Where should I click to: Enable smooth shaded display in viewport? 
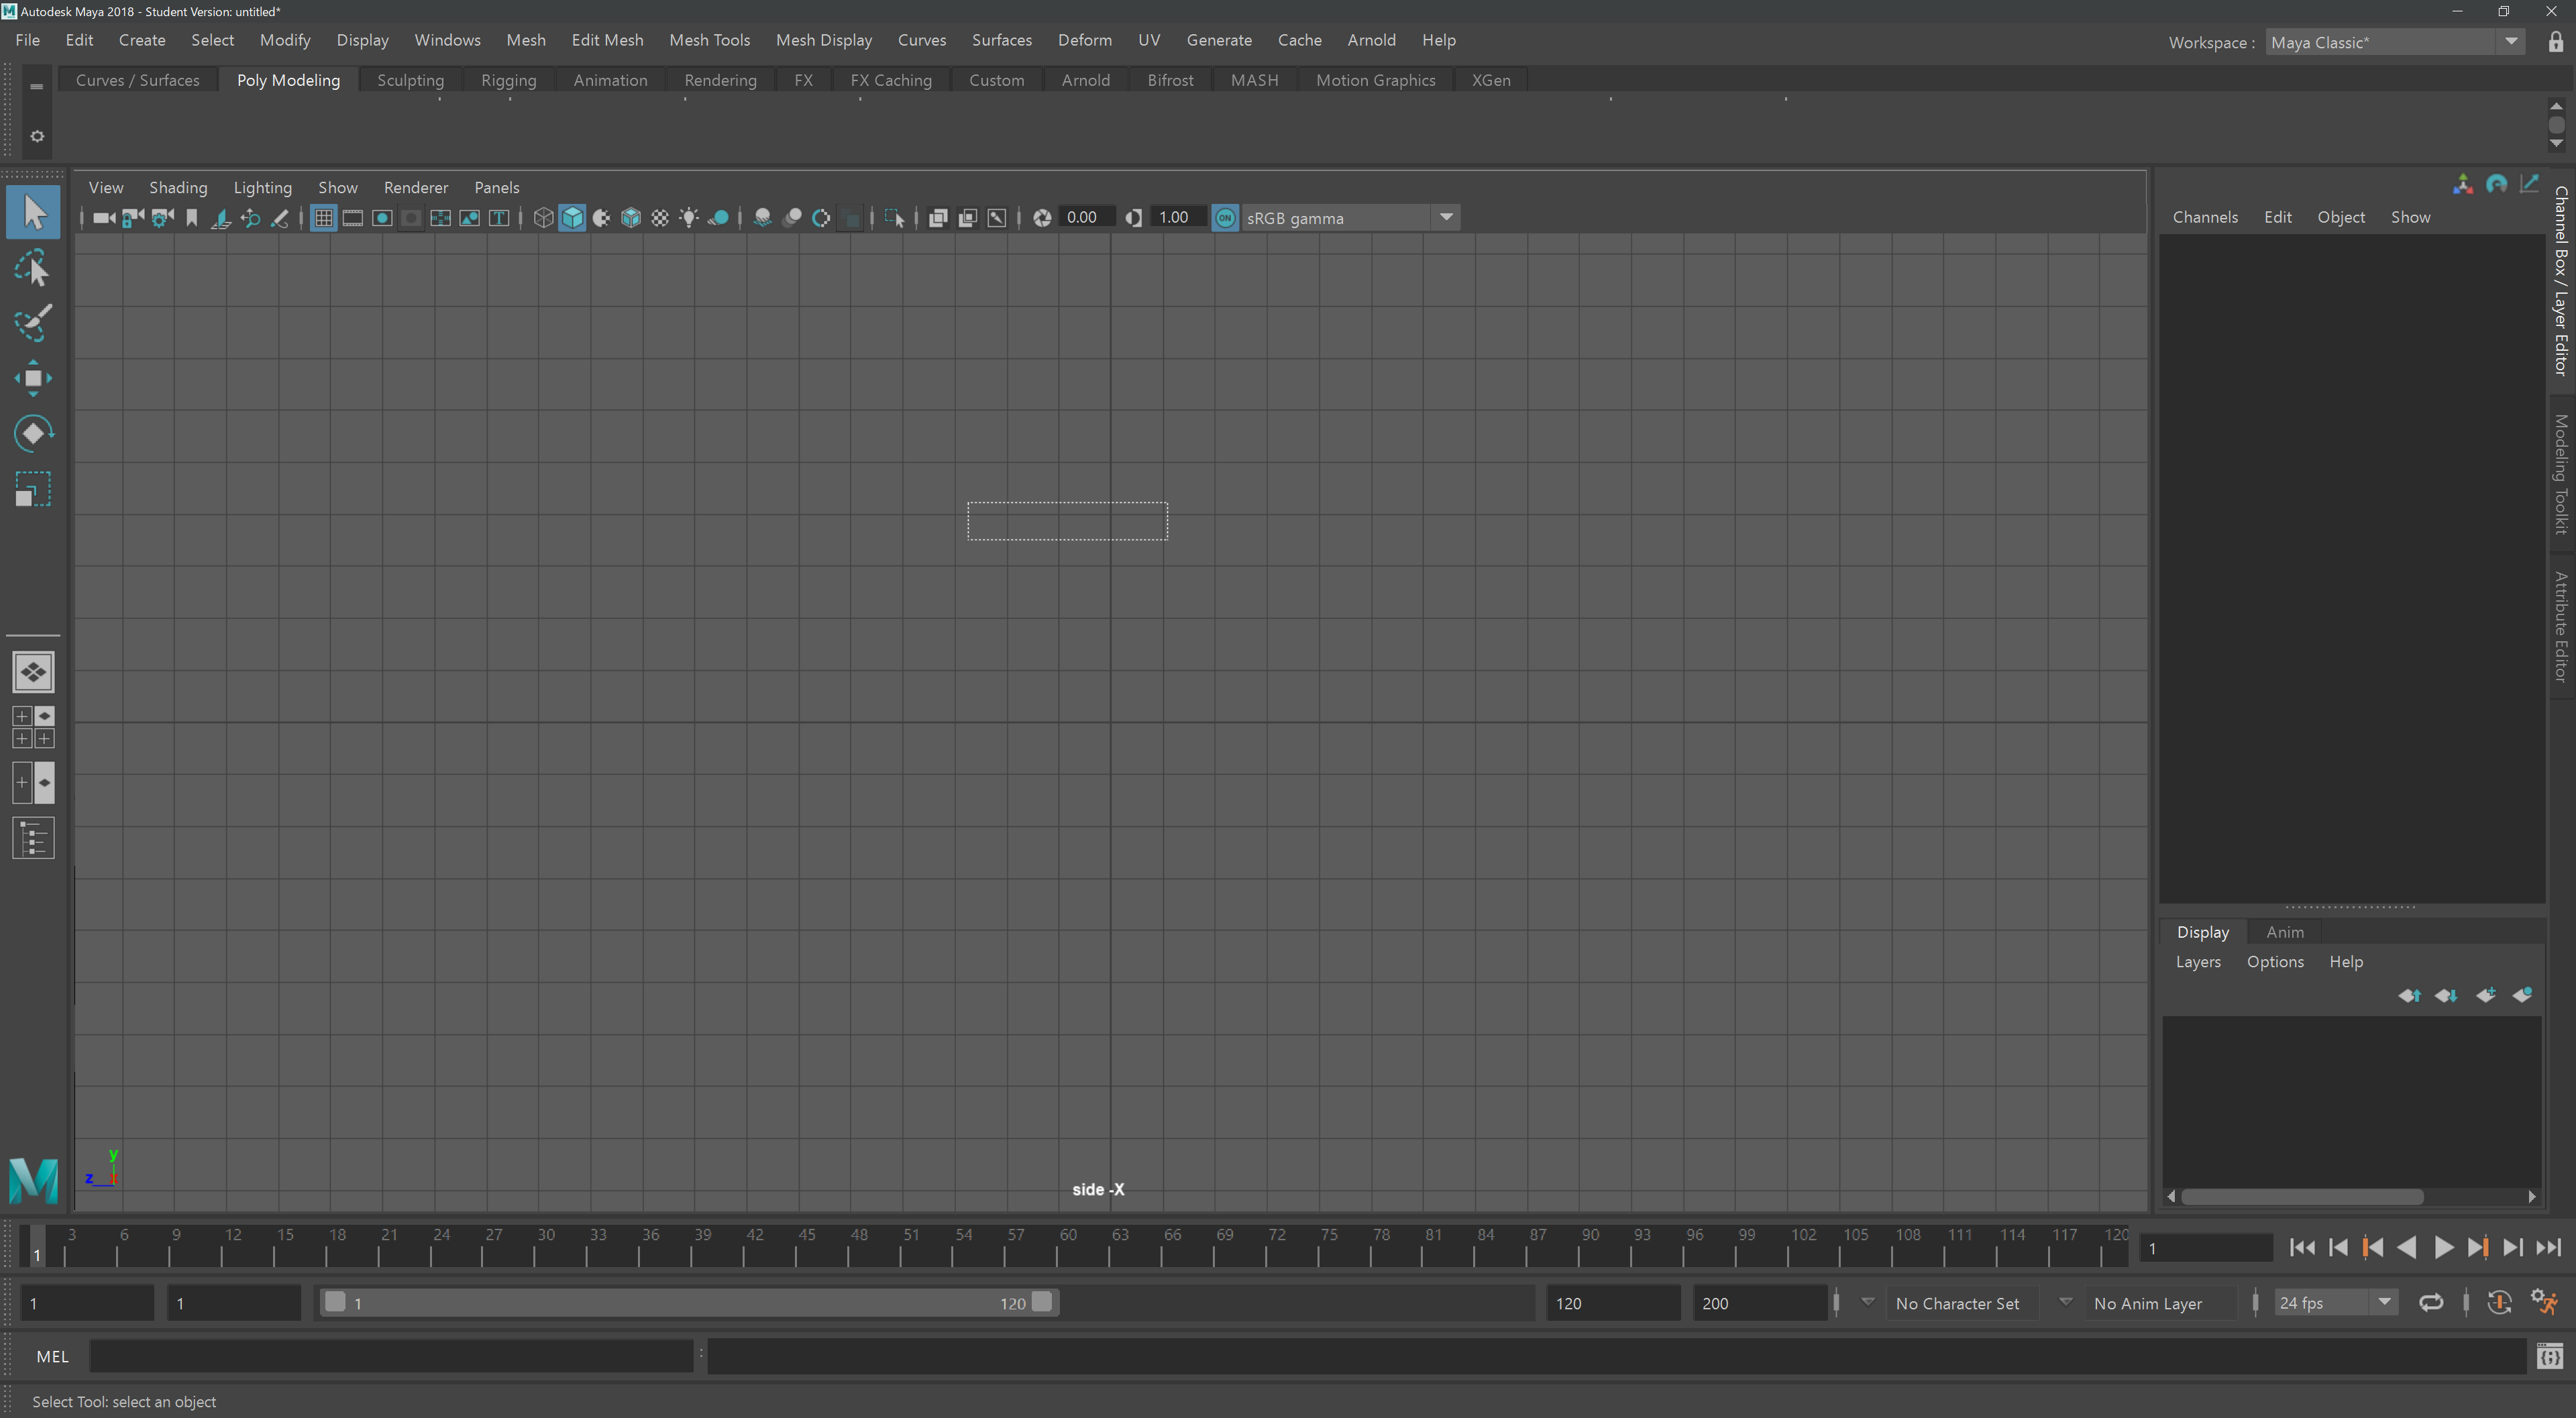tap(572, 217)
